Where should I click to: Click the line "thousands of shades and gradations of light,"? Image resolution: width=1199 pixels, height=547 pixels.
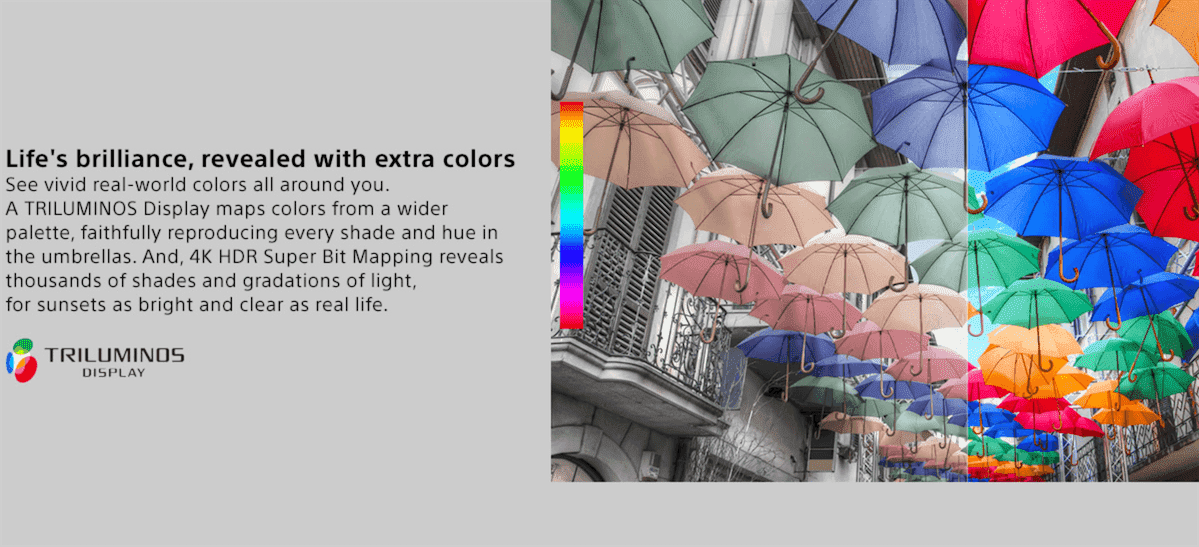coord(211,280)
